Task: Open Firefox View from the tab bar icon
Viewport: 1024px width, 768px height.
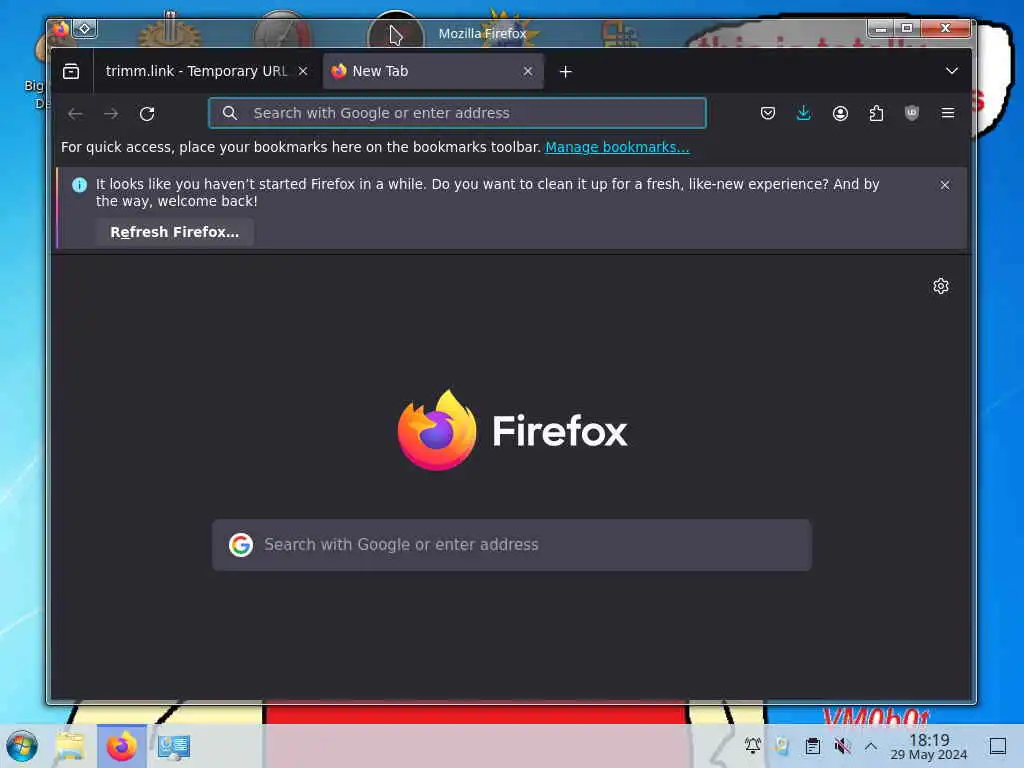Action: coord(71,71)
